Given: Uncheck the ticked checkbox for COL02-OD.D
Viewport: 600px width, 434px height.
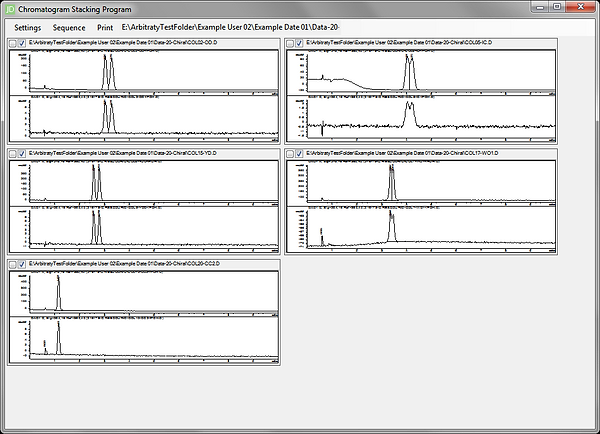Looking at the screenshot, I should click(22, 43).
